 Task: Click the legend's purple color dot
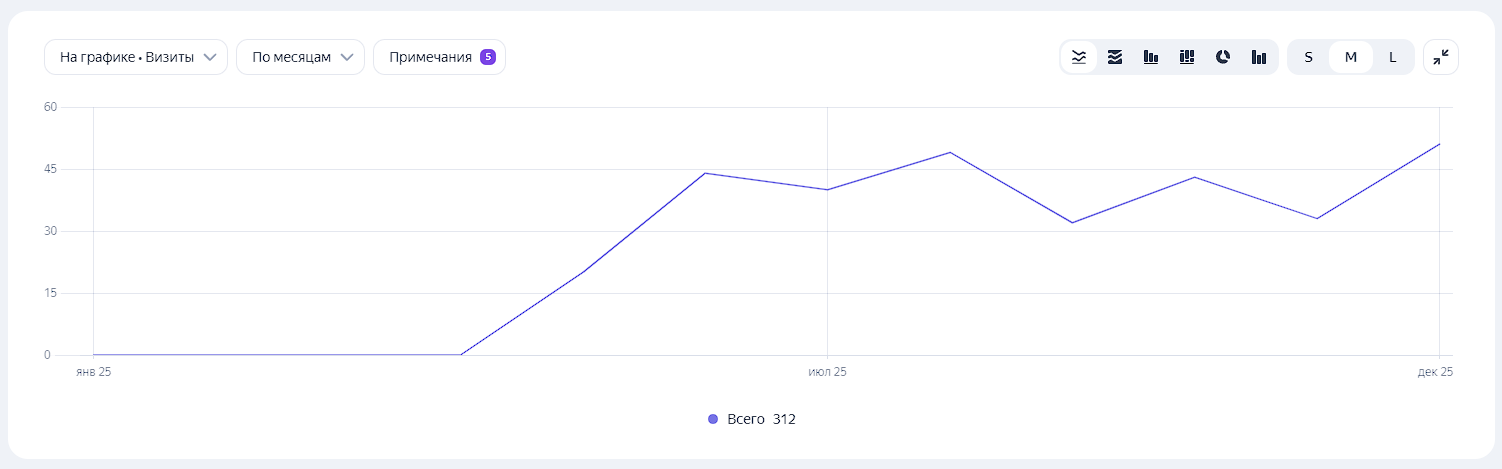(x=713, y=419)
